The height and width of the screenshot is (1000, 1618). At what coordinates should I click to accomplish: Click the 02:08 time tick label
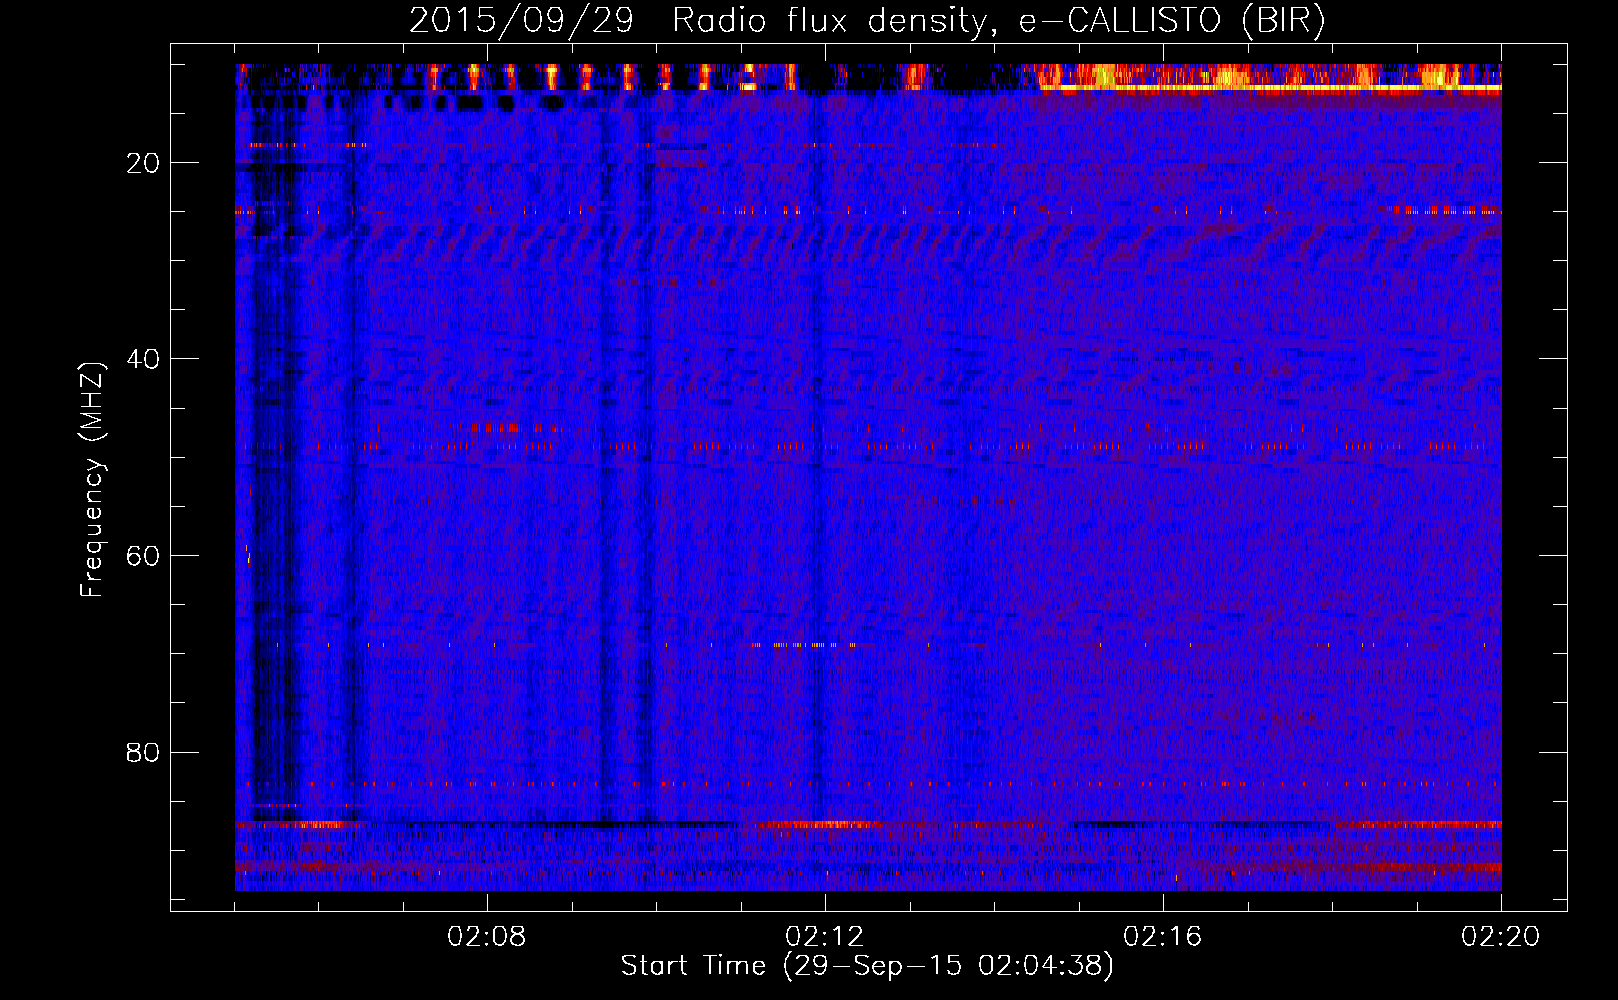487,937
